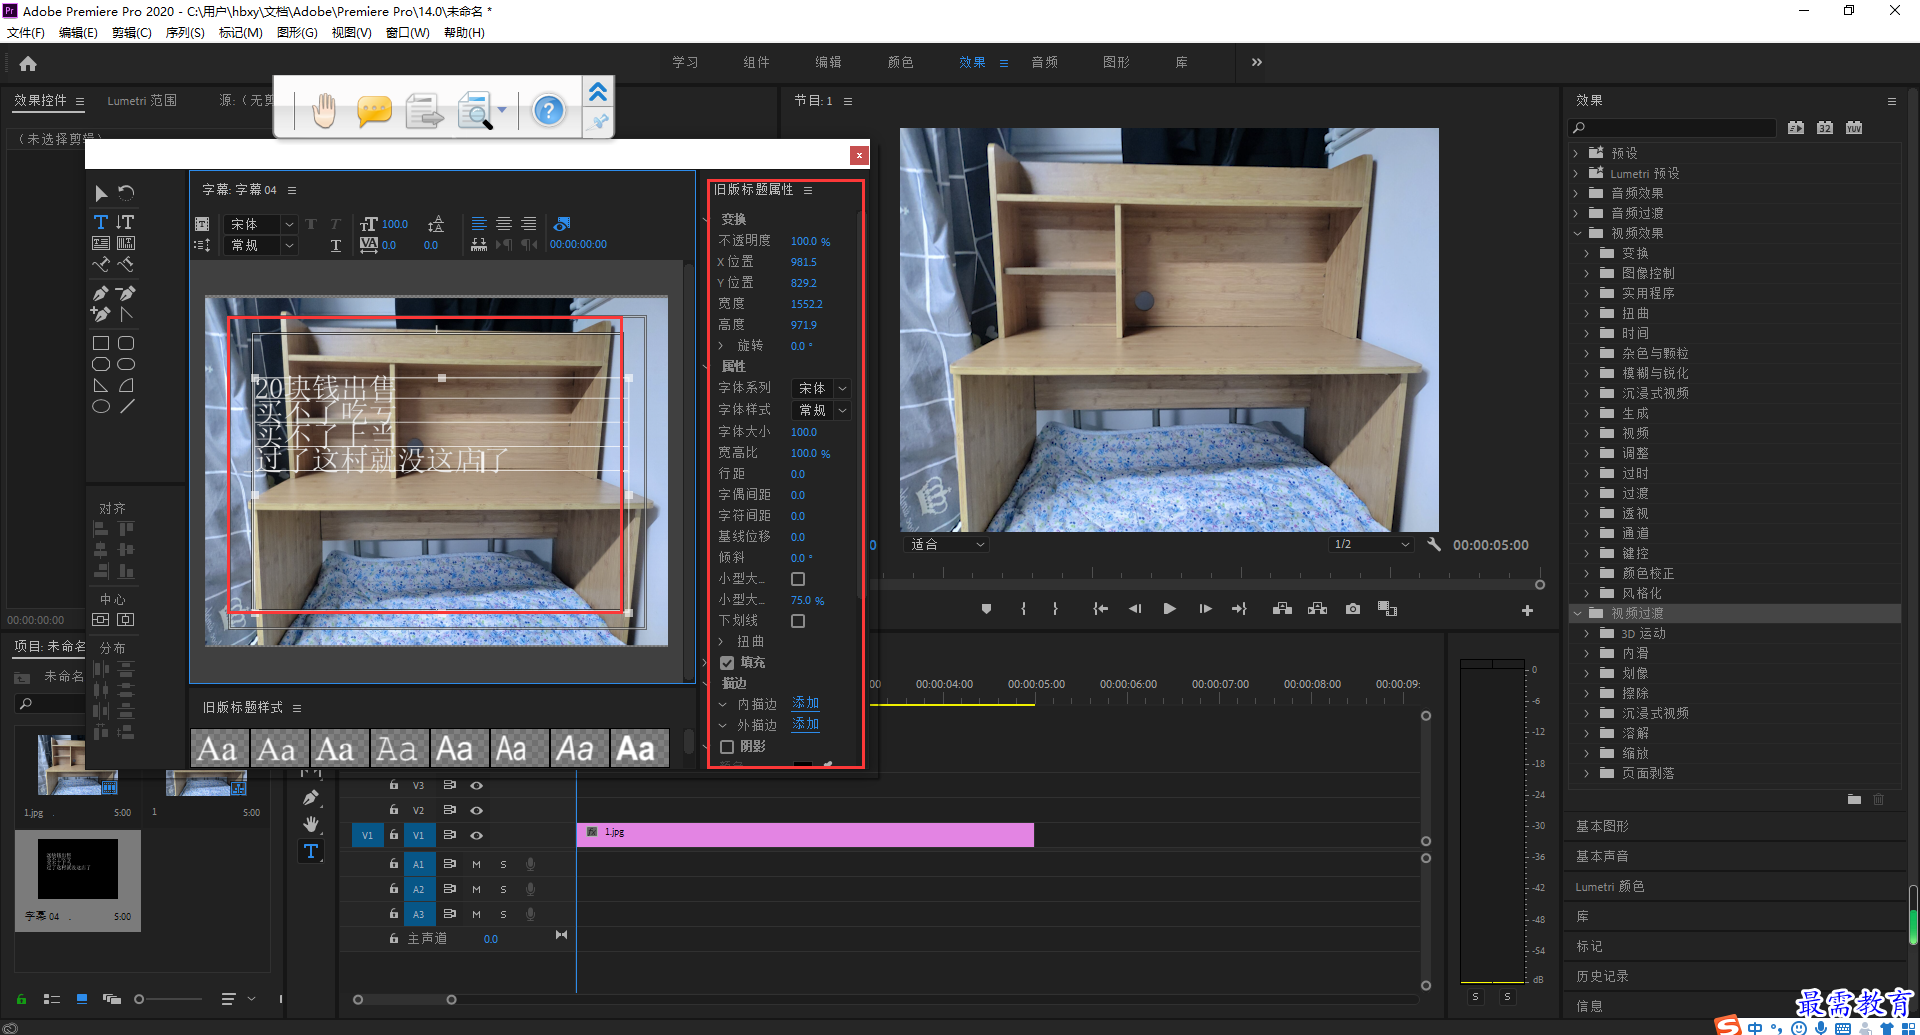Select the vertical Type tool

click(x=125, y=222)
